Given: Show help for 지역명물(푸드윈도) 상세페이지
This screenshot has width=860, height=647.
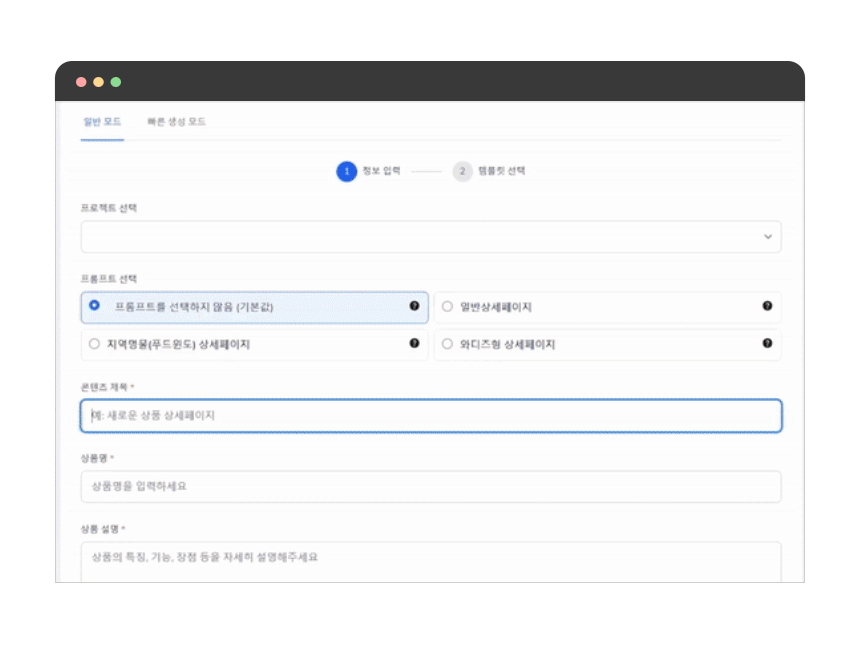Looking at the screenshot, I should [x=414, y=343].
